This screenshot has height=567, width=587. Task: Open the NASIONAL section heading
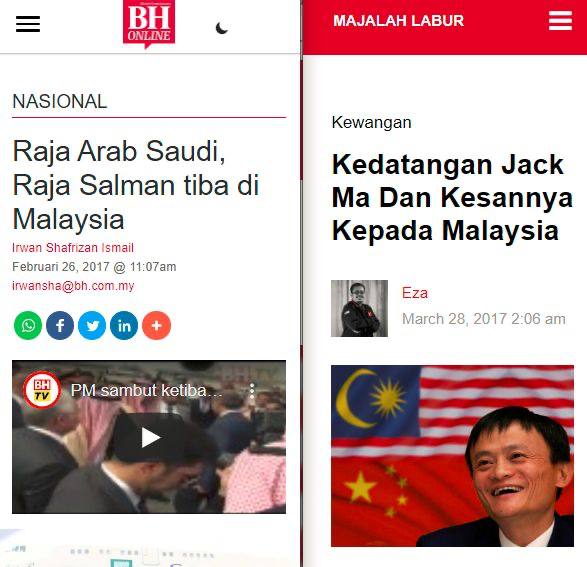coord(60,101)
